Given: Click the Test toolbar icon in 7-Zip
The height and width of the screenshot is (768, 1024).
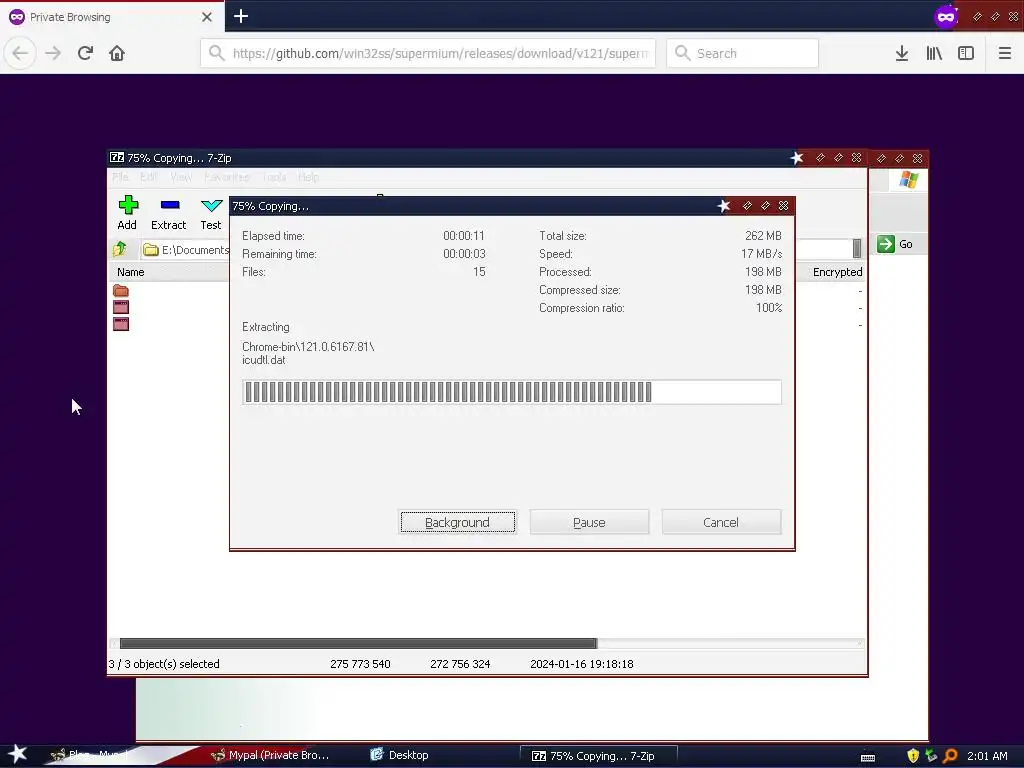Looking at the screenshot, I should [x=211, y=212].
